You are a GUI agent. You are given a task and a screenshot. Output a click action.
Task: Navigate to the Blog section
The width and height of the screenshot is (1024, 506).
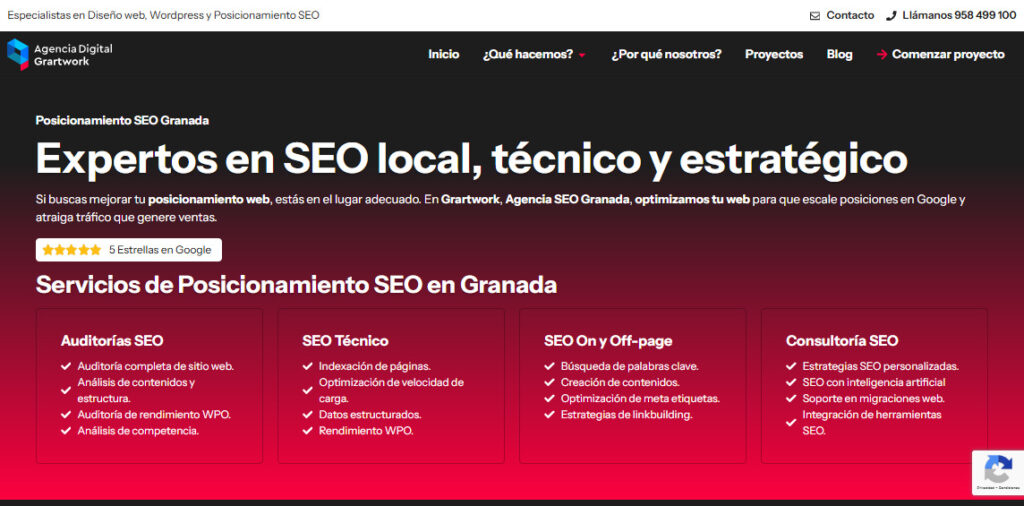click(839, 54)
